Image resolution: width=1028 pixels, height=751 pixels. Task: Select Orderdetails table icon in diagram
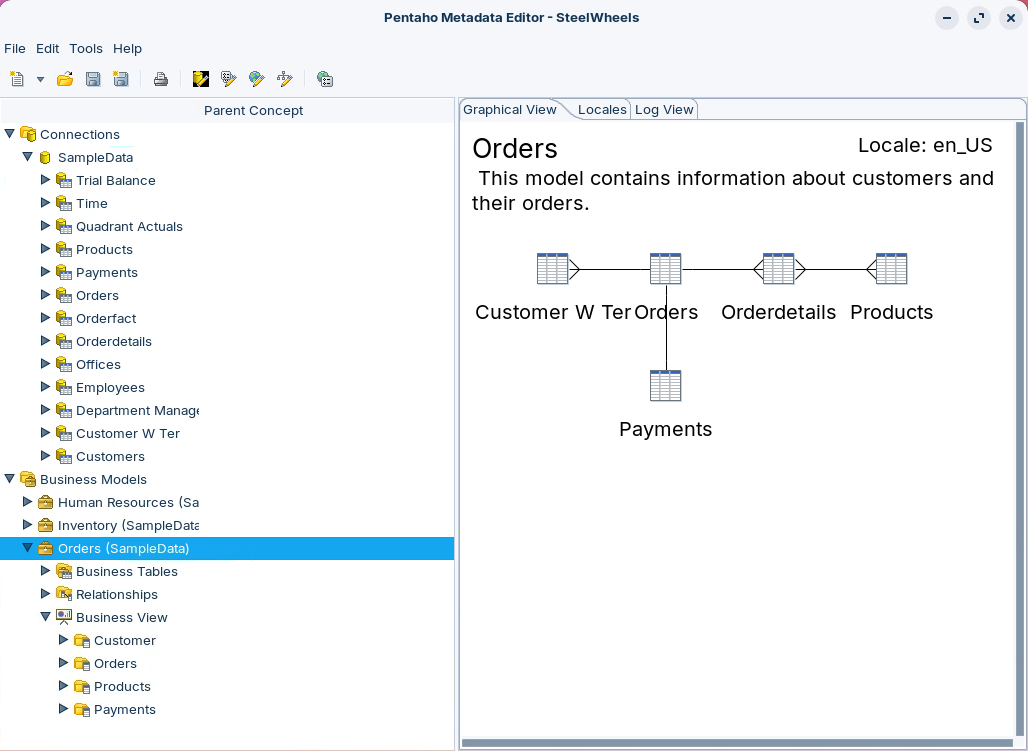click(779, 269)
